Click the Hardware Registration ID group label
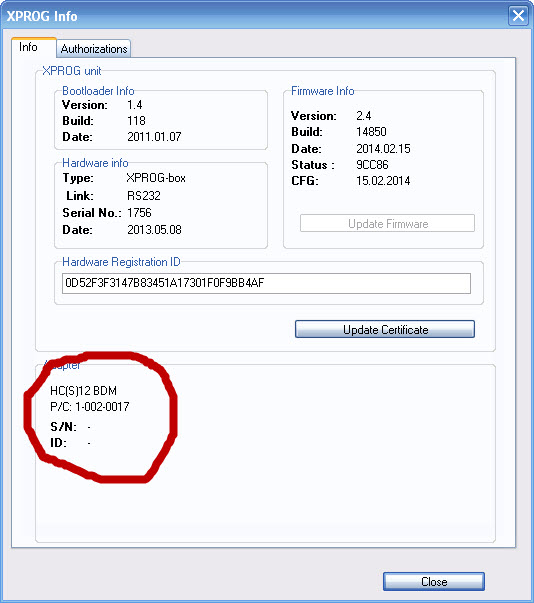 click(121, 262)
